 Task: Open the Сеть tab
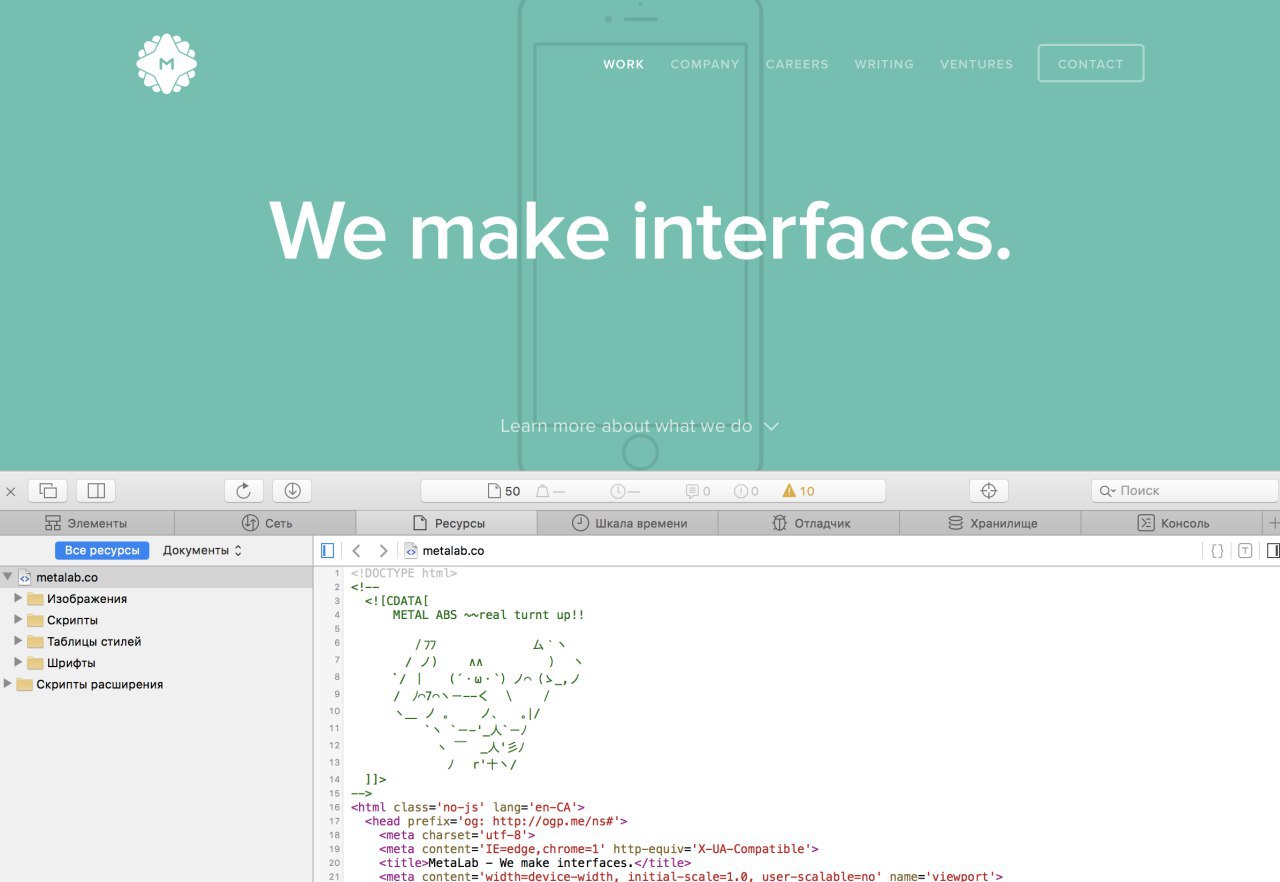click(266, 523)
